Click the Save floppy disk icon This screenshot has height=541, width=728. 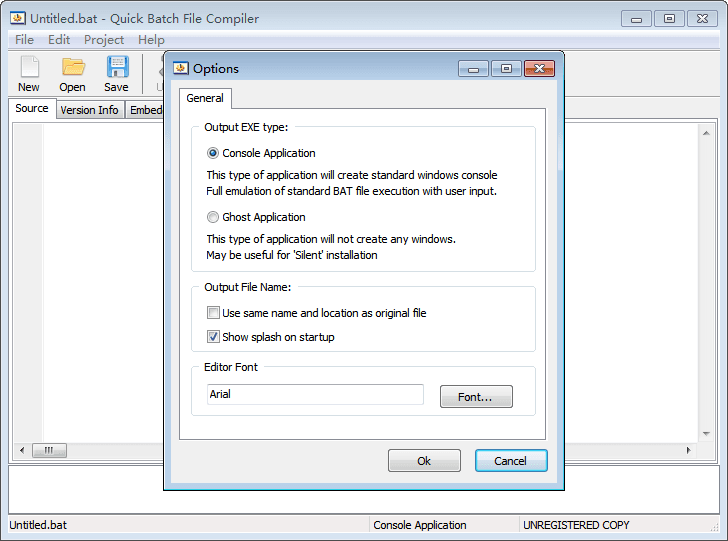click(x=117, y=67)
